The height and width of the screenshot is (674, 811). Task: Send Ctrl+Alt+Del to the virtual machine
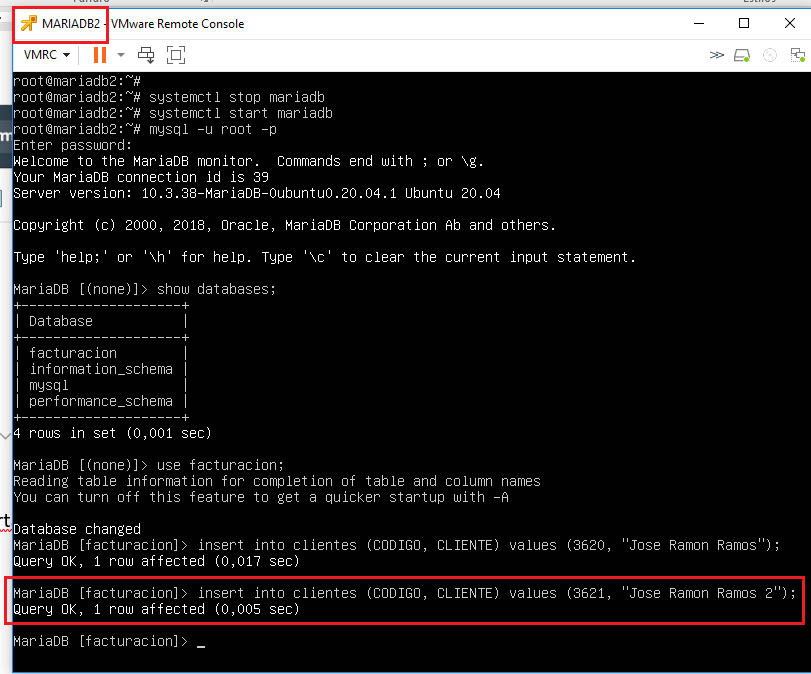pos(147,55)
